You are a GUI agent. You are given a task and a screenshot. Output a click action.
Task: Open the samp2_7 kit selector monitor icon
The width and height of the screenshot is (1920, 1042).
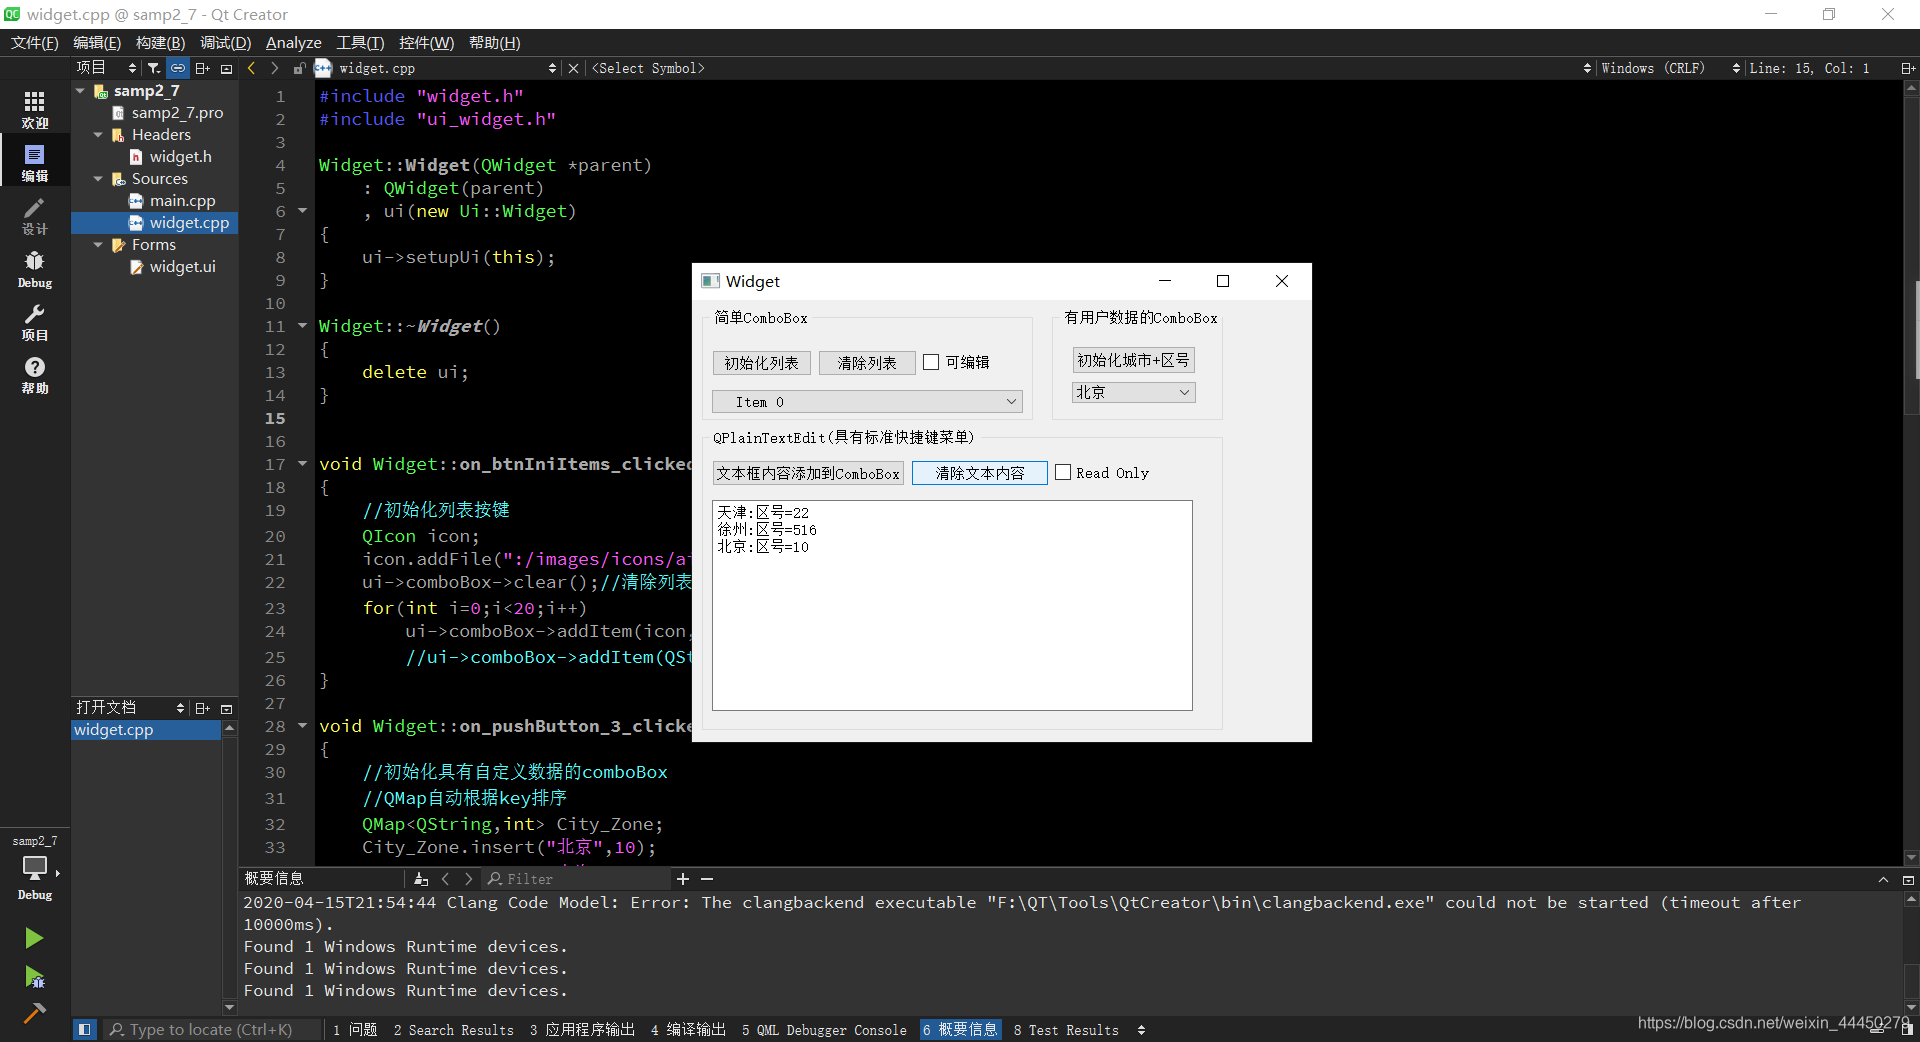tap(35, 868)
